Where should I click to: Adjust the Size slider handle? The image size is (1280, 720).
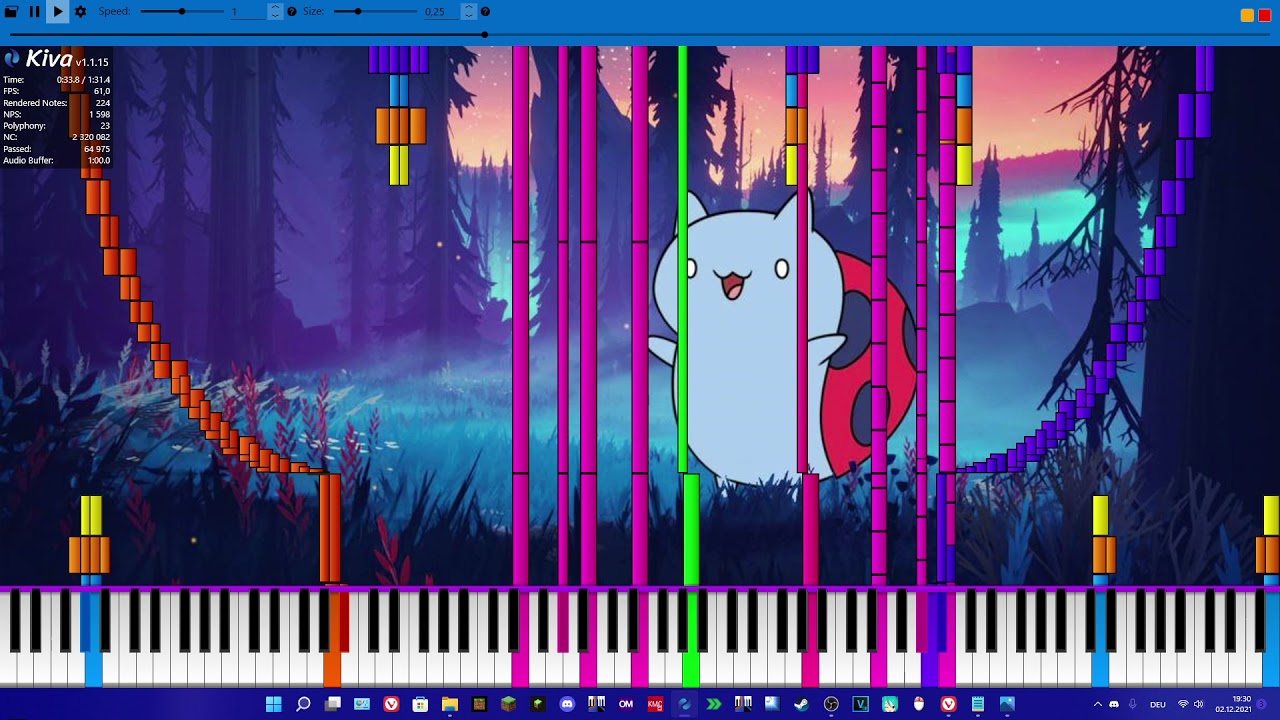(x=358, y=12)
